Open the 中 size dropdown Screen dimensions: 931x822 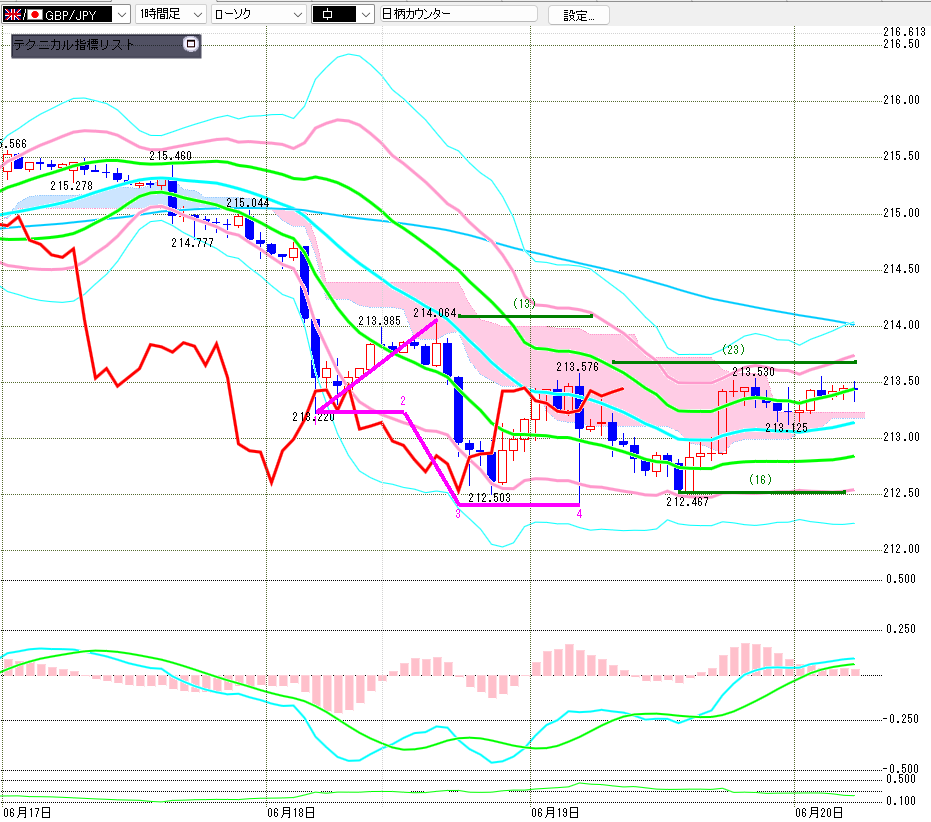click(343, 14)
